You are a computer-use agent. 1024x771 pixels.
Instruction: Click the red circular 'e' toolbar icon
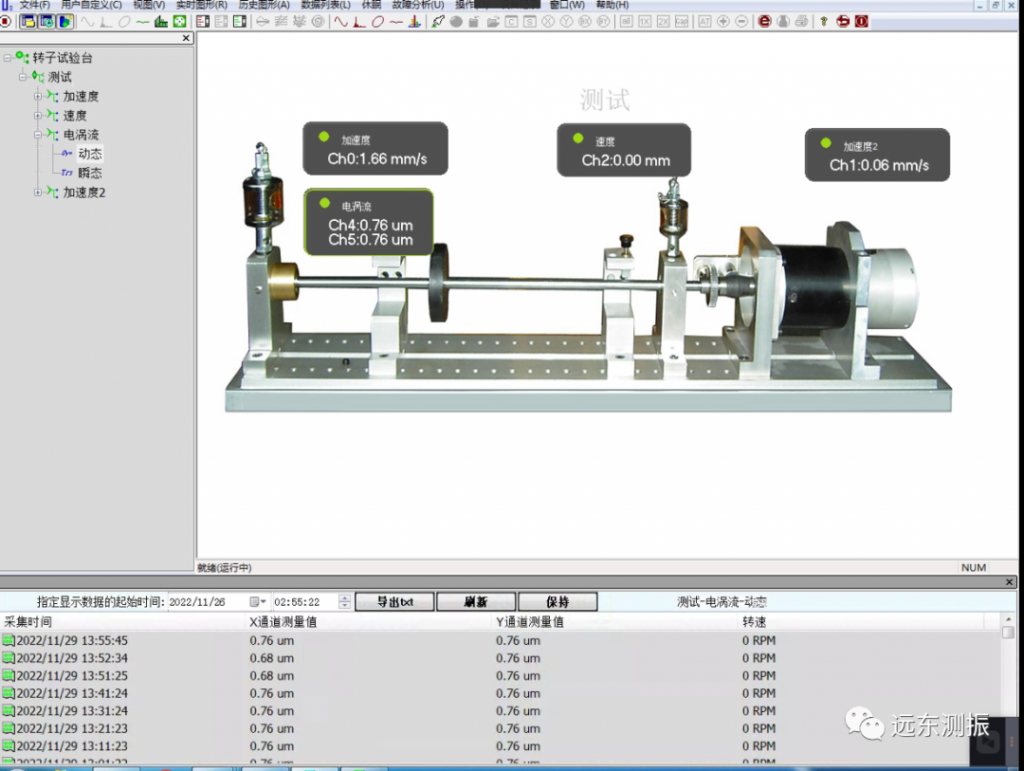[765, 21]
